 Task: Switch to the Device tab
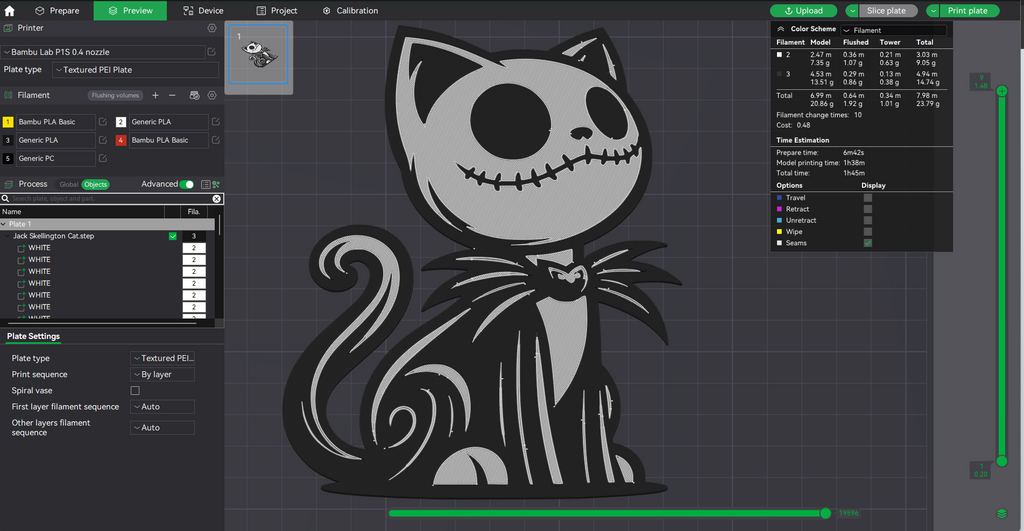[x=203, y=11]
